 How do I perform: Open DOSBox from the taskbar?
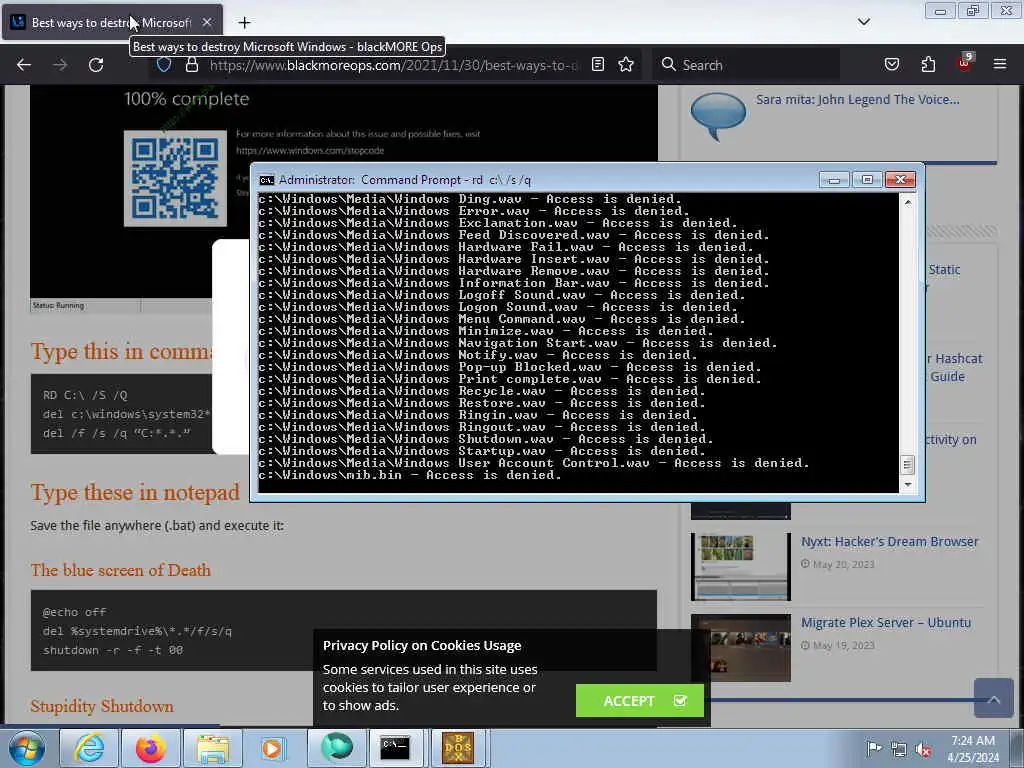click(457, 748)
